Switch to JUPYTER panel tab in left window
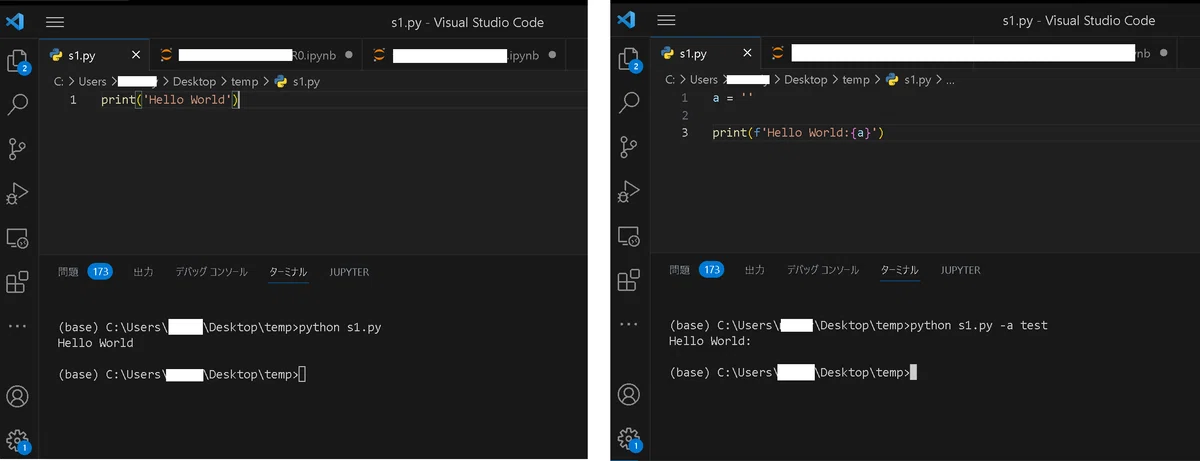Screen dimensions: 1200x461 (x=349, y=272)
